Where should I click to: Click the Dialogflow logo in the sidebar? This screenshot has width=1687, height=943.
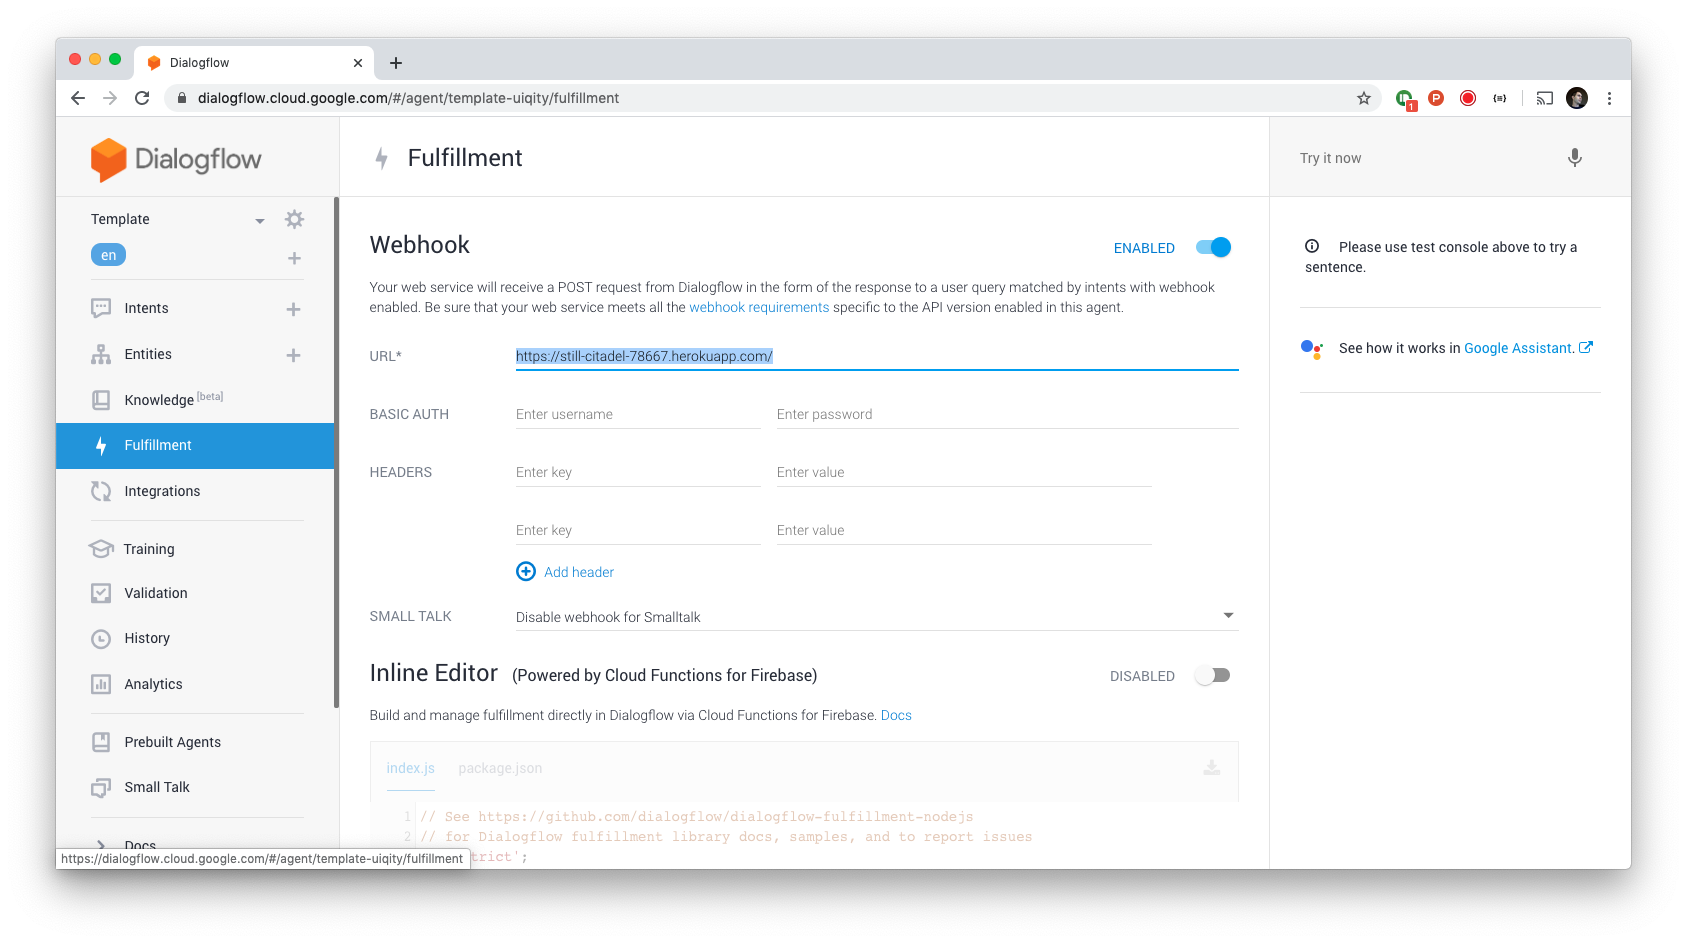coord(176,159)
